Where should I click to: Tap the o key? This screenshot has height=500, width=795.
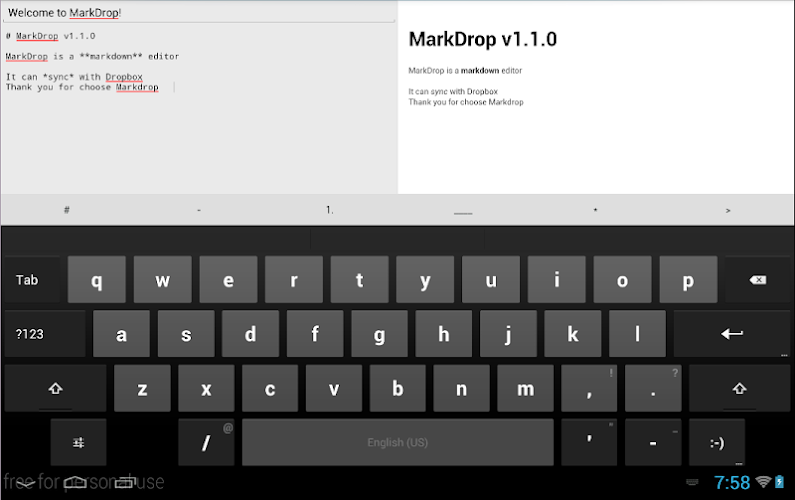pos(623,280)
